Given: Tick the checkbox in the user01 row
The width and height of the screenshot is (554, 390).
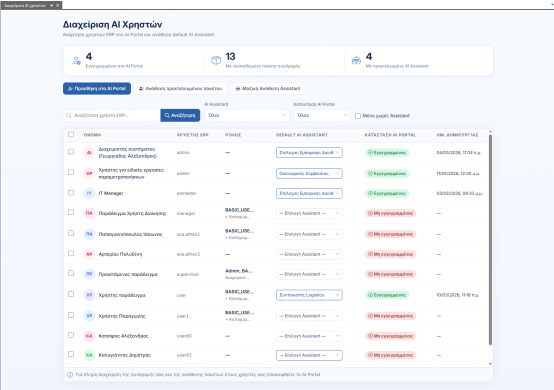Looking at the screenshot, I should click(71, 354).
